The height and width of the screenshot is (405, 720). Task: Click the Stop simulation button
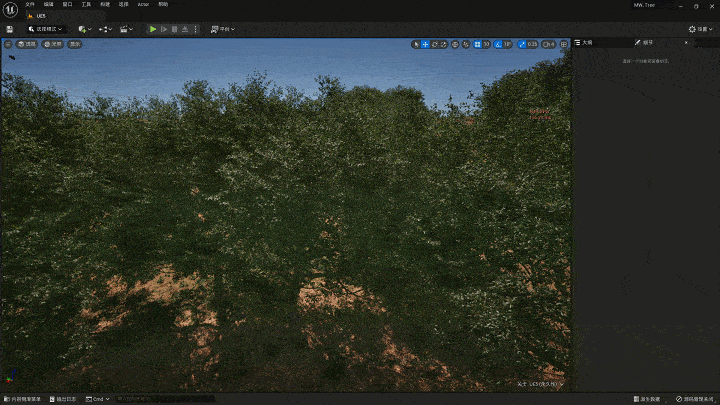(x=174, y=29)
